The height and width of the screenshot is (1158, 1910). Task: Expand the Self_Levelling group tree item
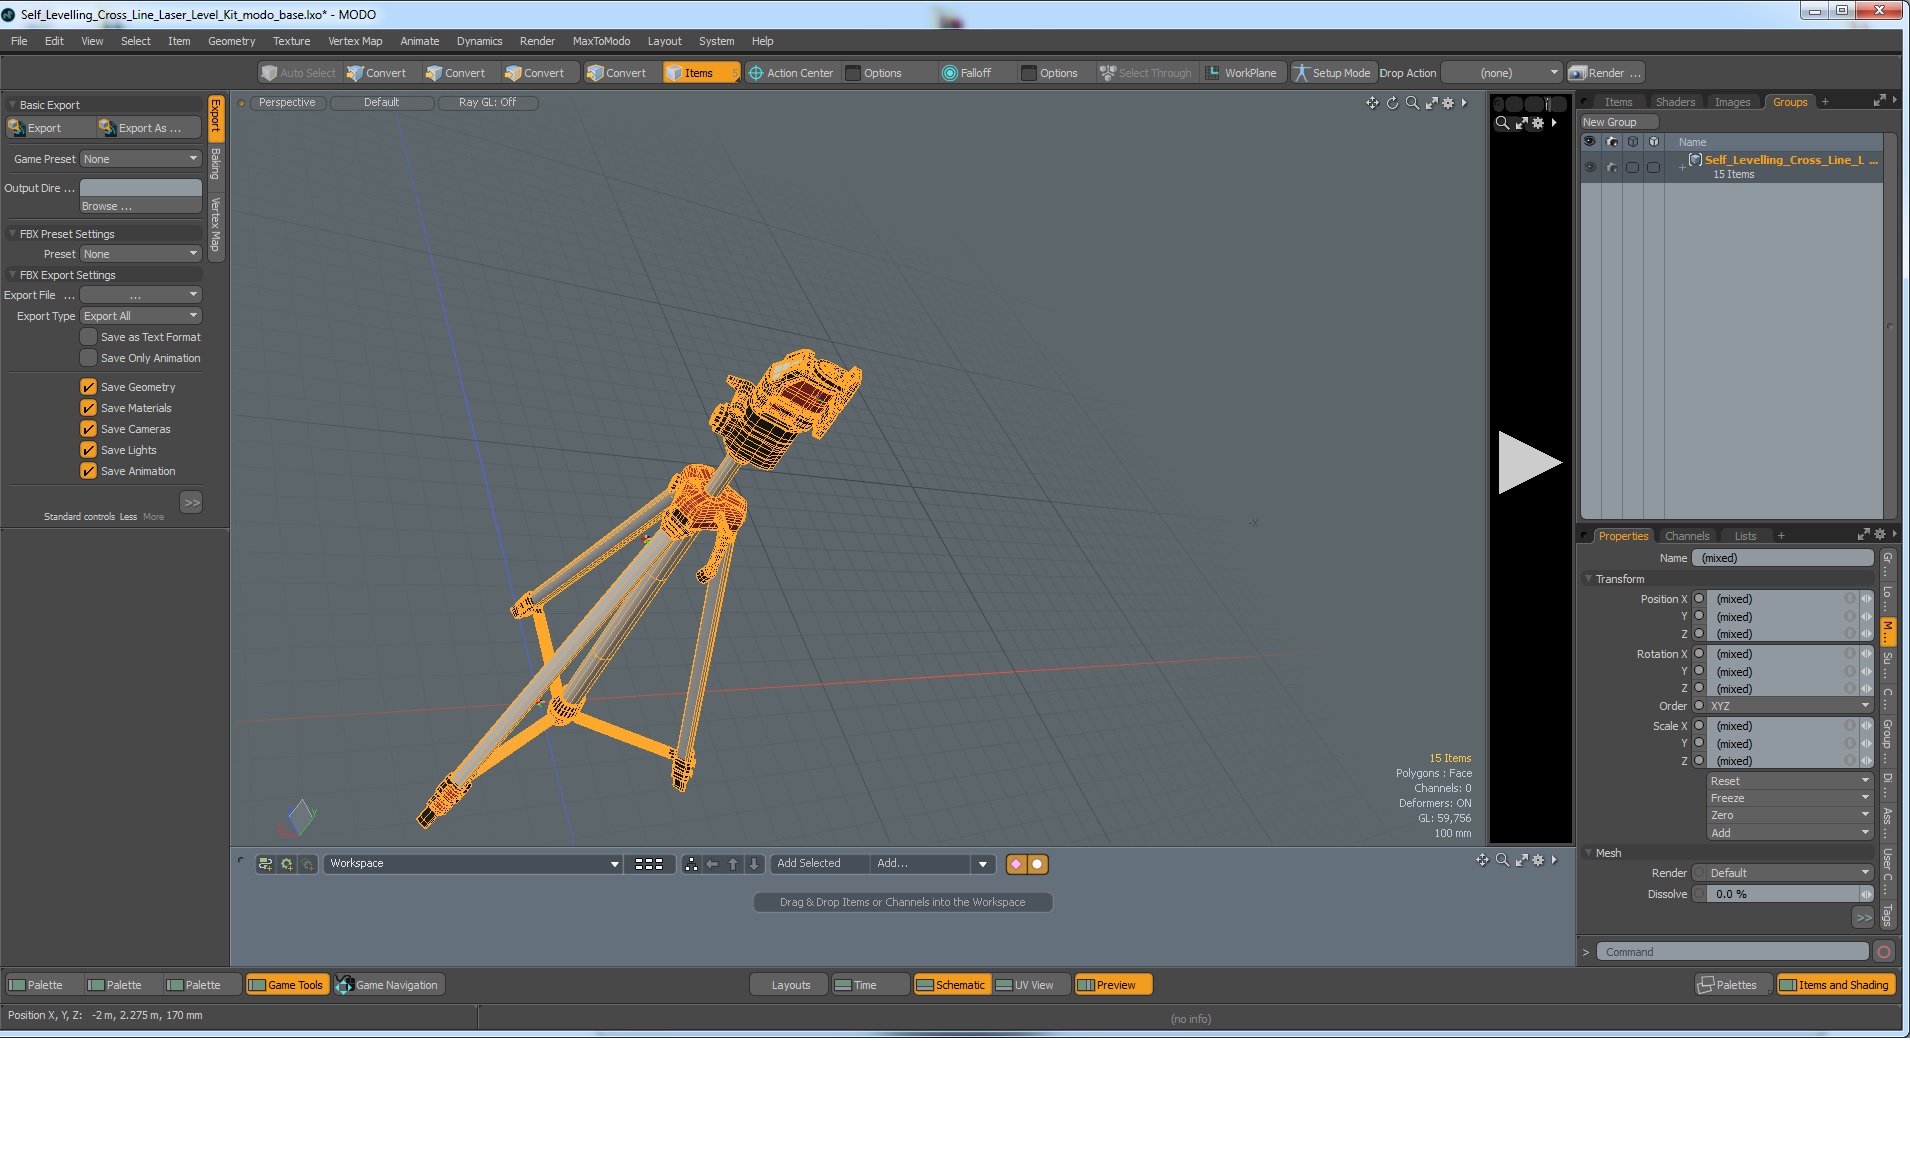tap(1682, 167)
